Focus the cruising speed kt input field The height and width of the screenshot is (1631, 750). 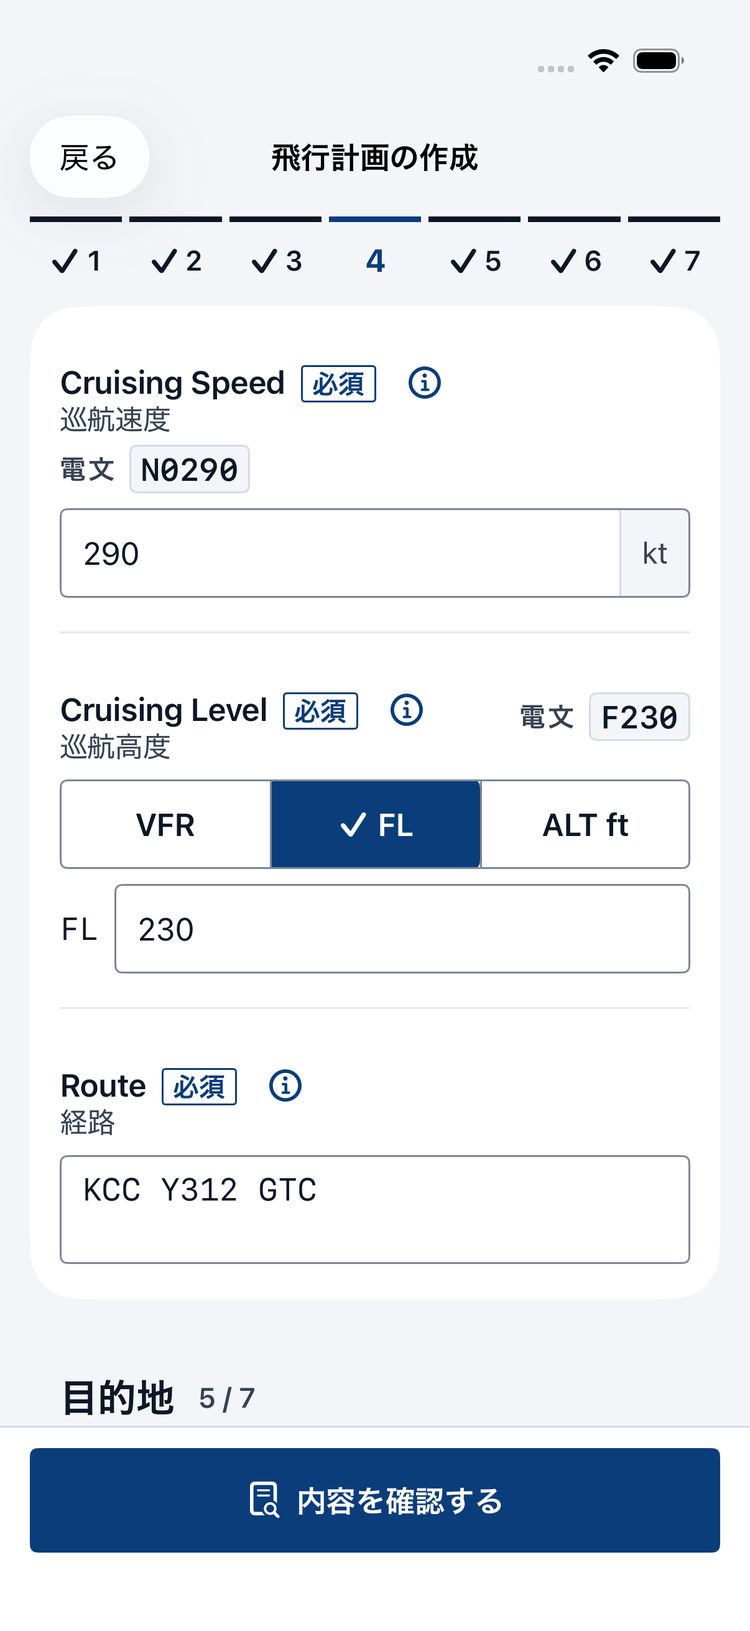tap(341, 553)
